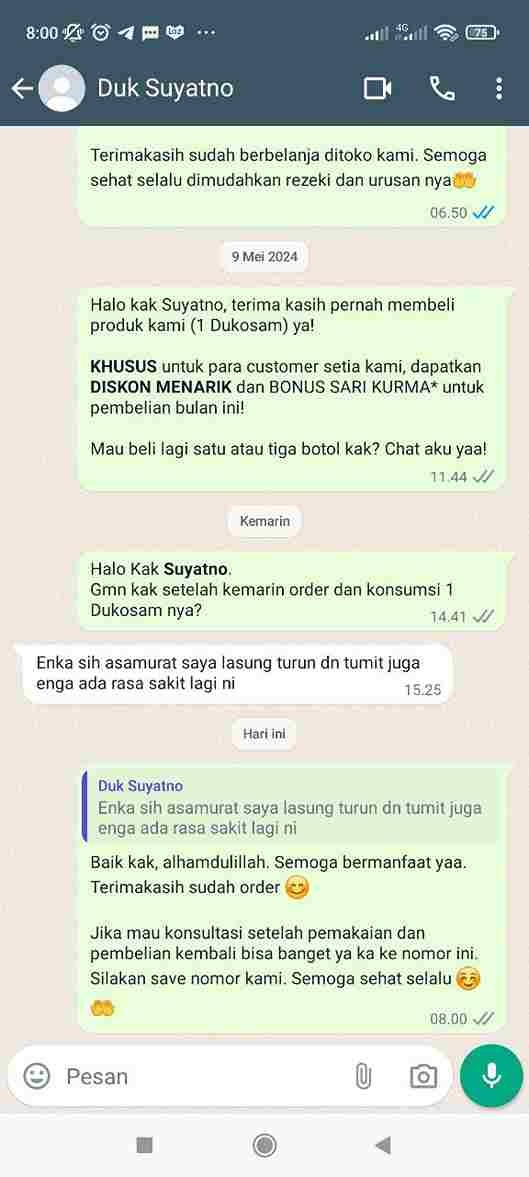Viewport: 529px width, 1177px height.
Task: Tap the quoted Duk Suyatno reply preview
Action: point(291,807)
